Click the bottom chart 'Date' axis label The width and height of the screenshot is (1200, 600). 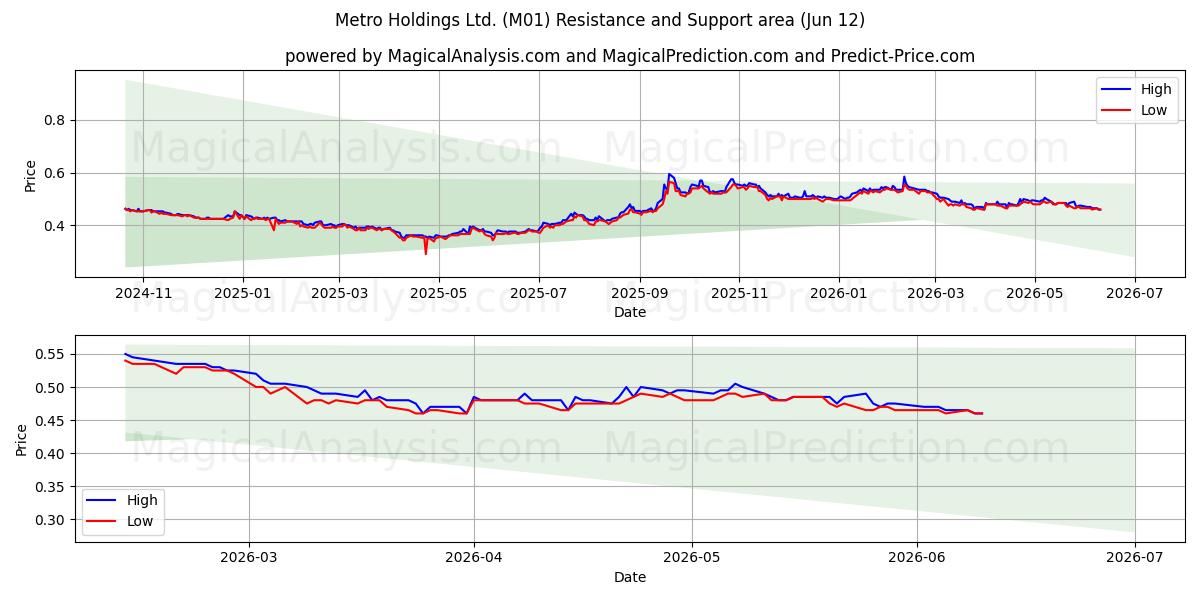[x=630, y=577]
